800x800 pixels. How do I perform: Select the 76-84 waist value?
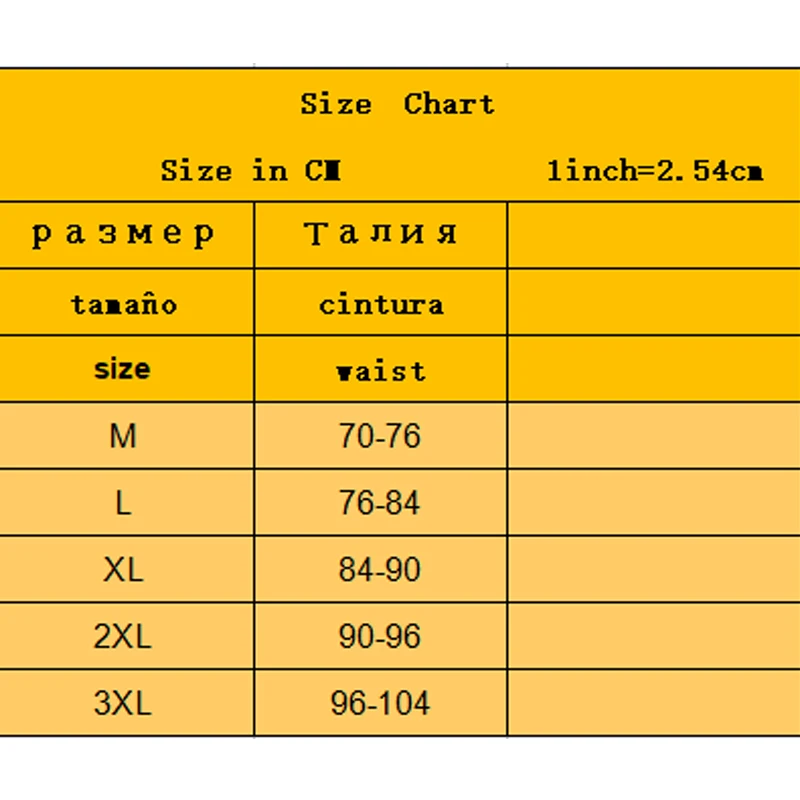[380, 503]
